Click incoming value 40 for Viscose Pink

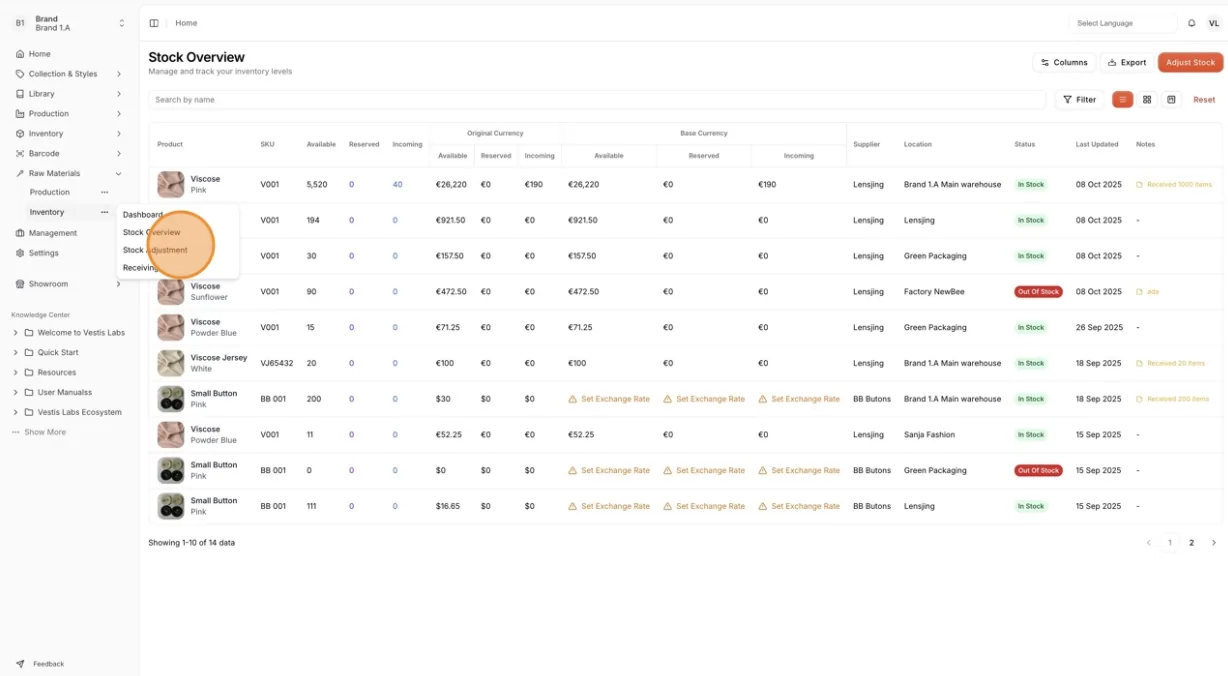(x=397, y=185)
